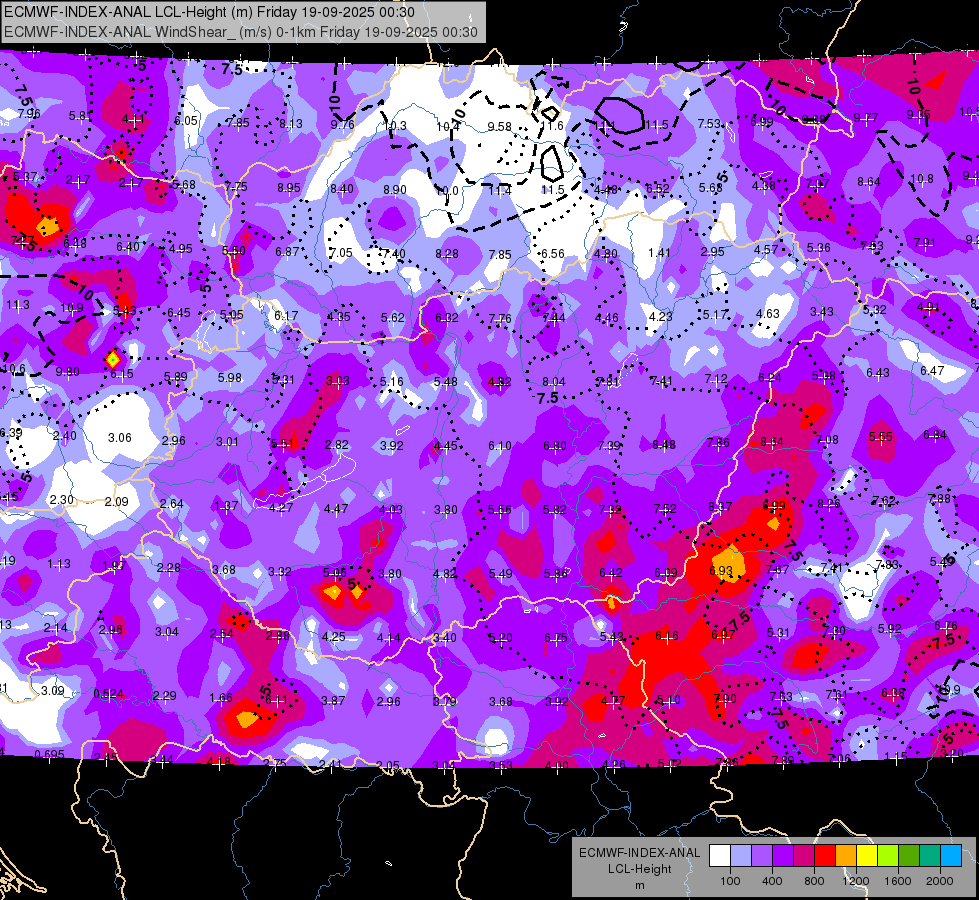
Task: Click the wind shear value 11.6
Action: click(x=553, y=126)
